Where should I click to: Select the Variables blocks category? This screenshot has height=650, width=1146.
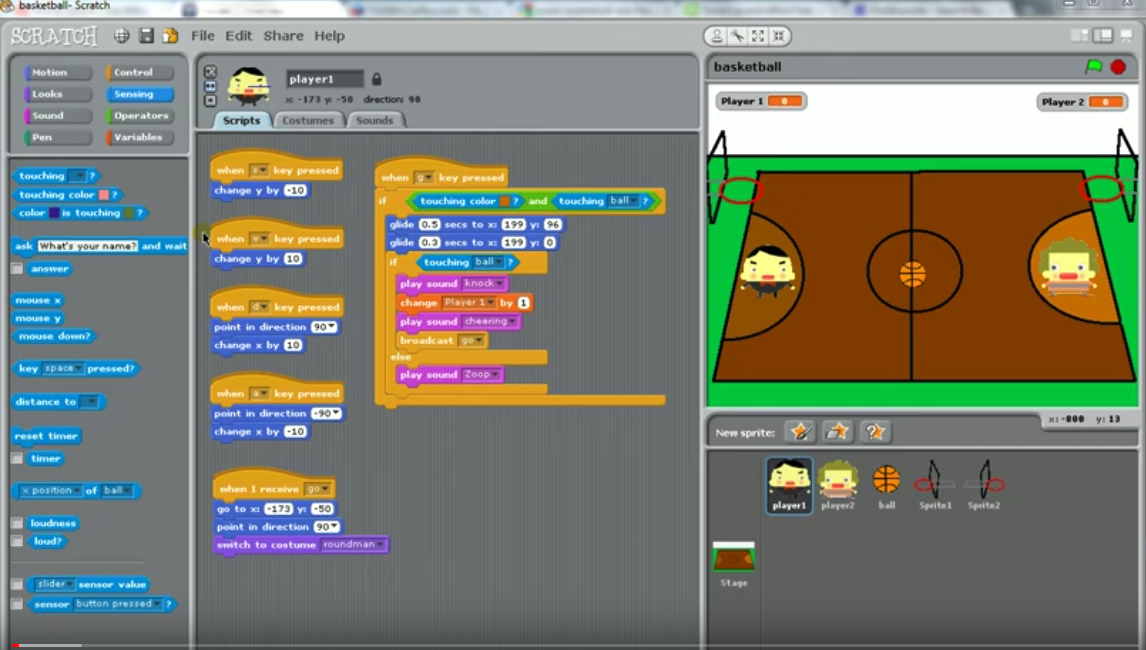pos(138,137)
